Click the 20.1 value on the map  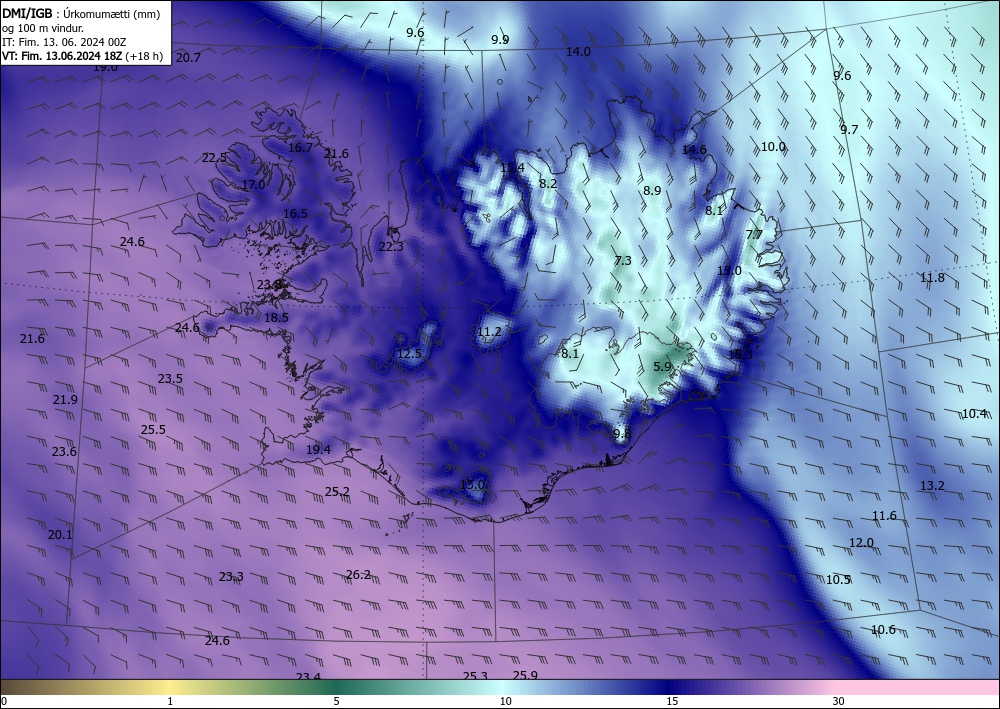[60, 535]
